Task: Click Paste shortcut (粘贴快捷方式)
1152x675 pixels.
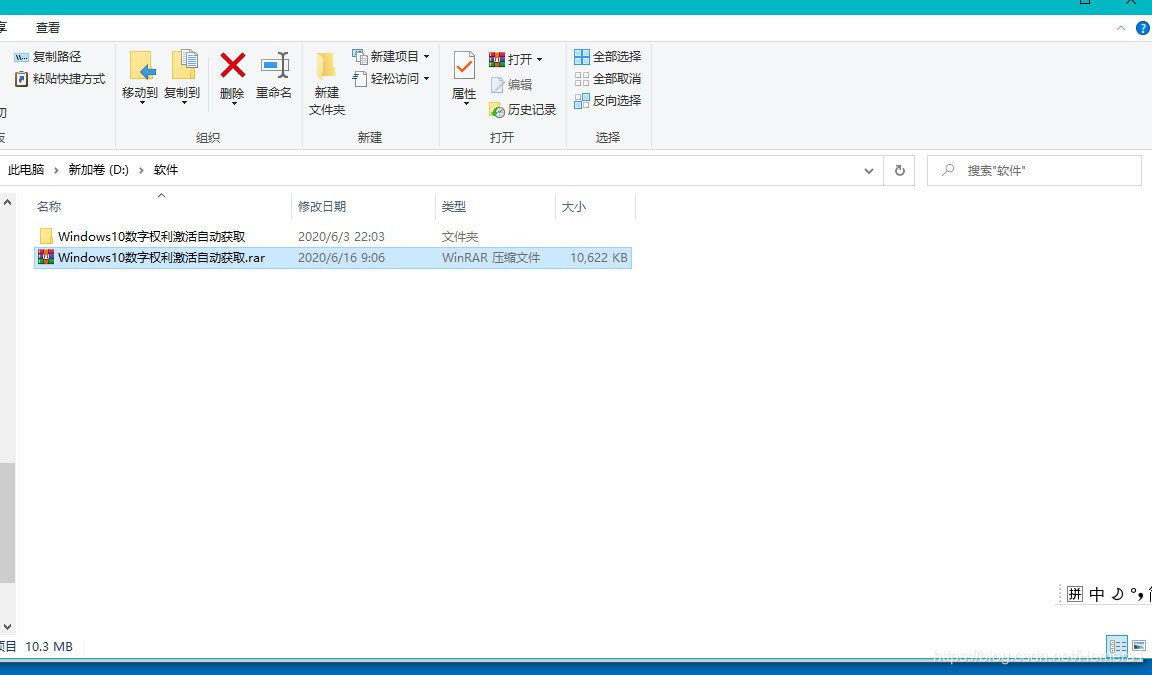Action: tap(60, 79)
